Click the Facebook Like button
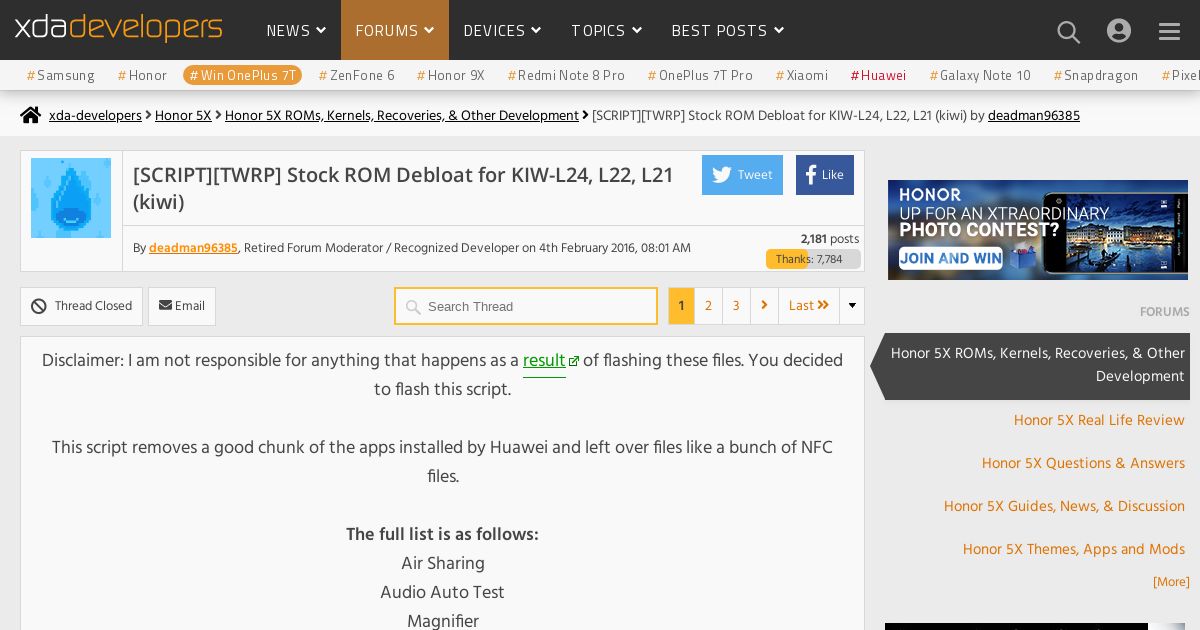 825,175
